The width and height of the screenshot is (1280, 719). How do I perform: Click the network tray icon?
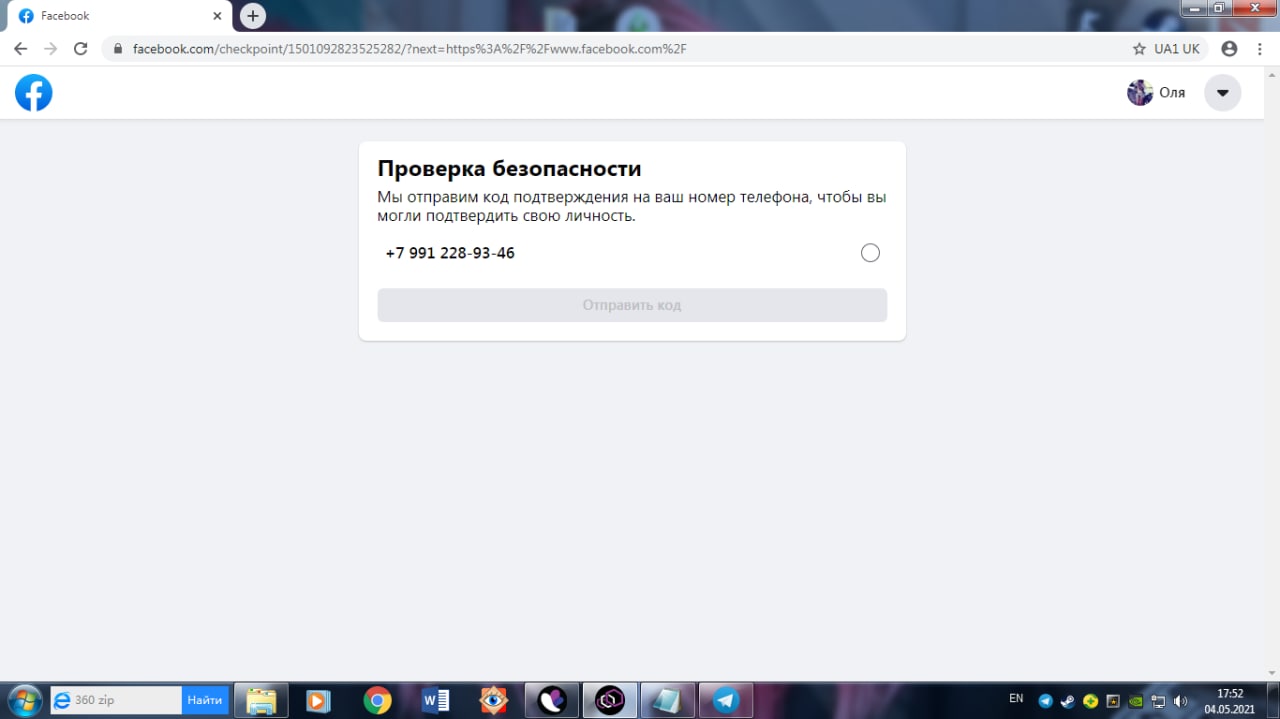pyautogui.click(x=1158, y=701)
